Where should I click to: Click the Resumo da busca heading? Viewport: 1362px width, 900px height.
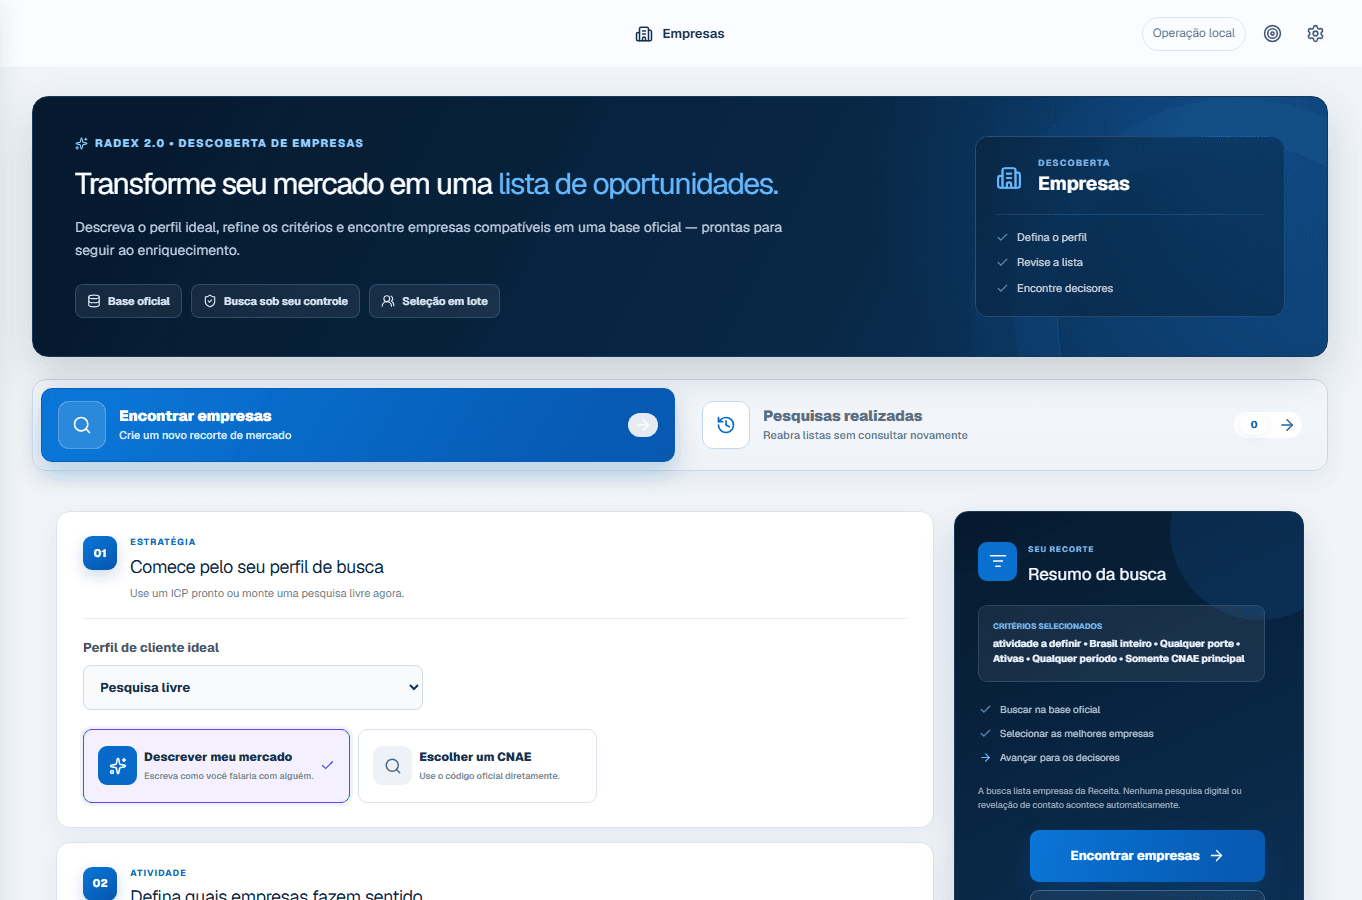pos(1097,574)
